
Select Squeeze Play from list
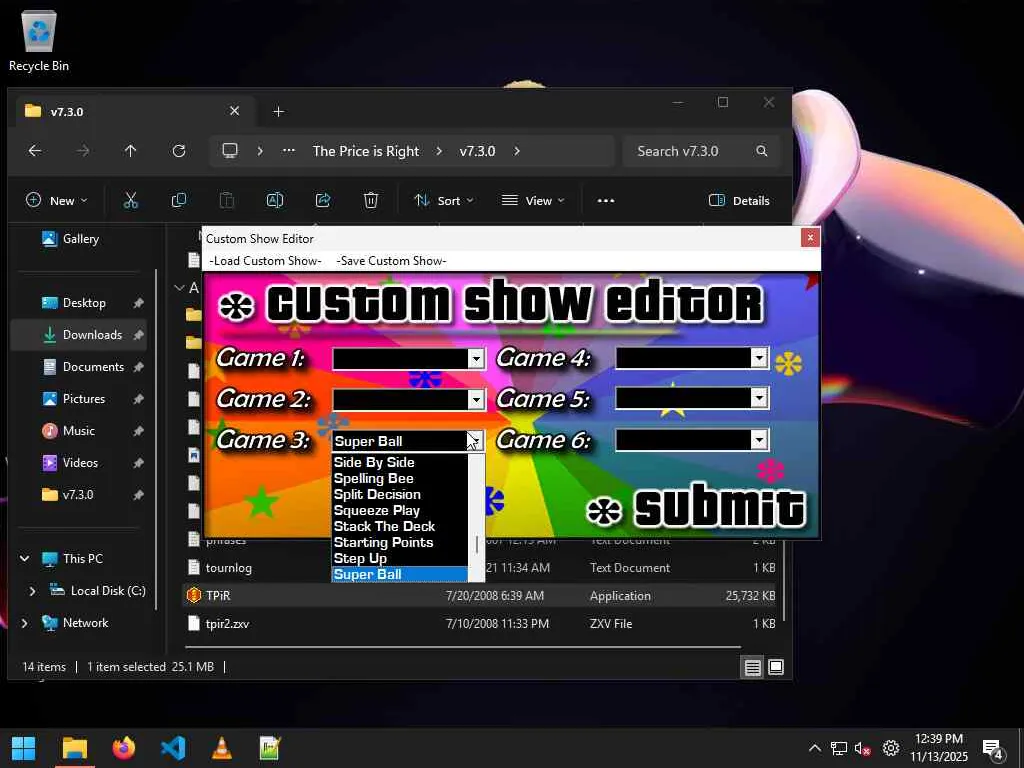pyautogui.click(x=400, y=511)
